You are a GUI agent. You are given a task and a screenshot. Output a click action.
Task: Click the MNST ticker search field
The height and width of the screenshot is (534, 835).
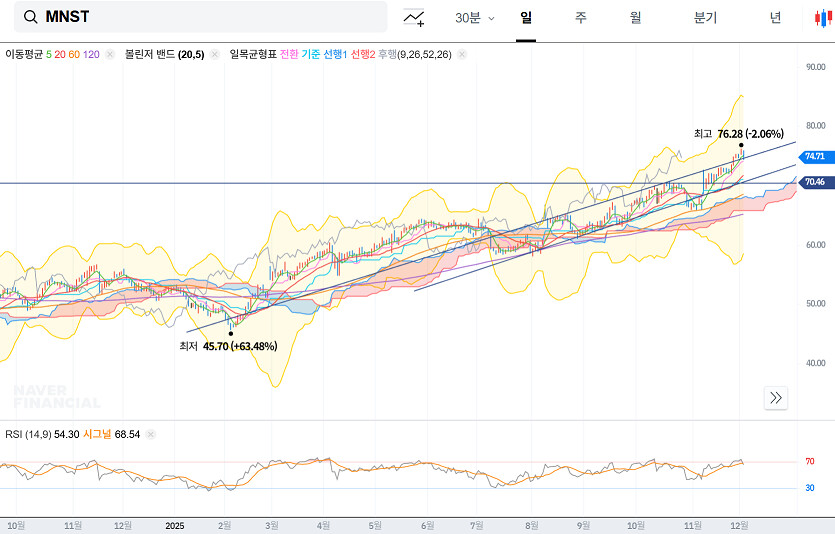pyautogui.click(x=200, y=17)
